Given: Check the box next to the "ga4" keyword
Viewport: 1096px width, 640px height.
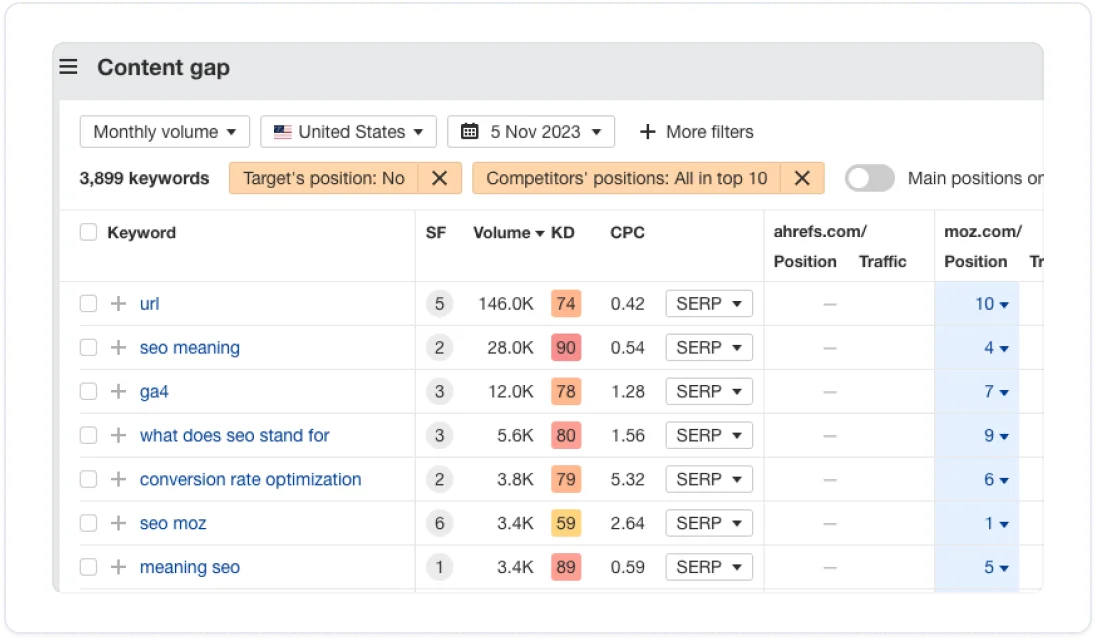Looking at the screenshot, I should coord(88,391).
